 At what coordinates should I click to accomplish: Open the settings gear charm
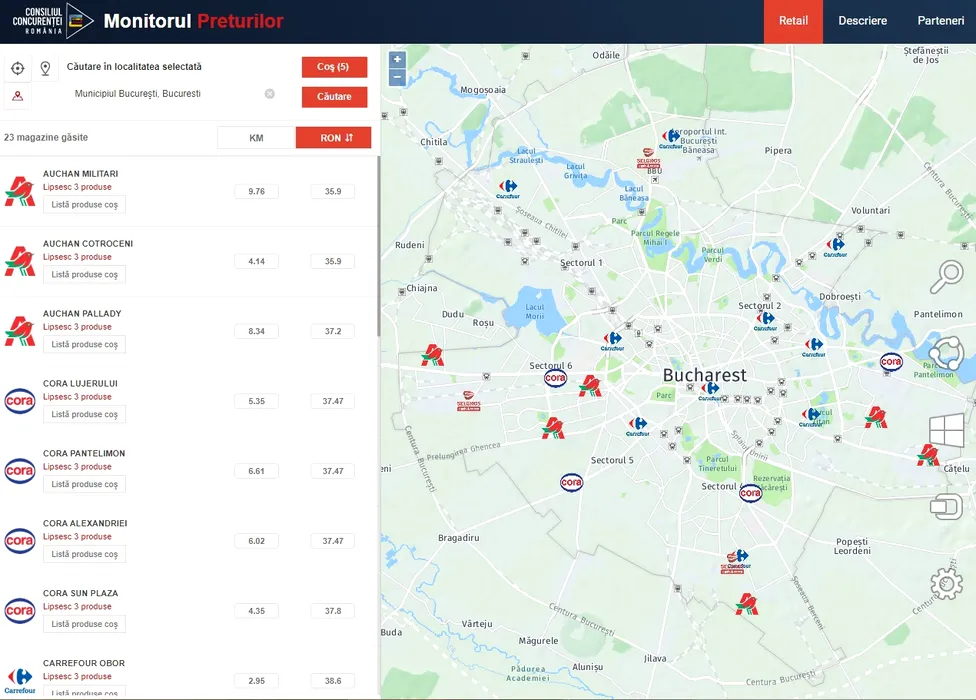[945, 583]
